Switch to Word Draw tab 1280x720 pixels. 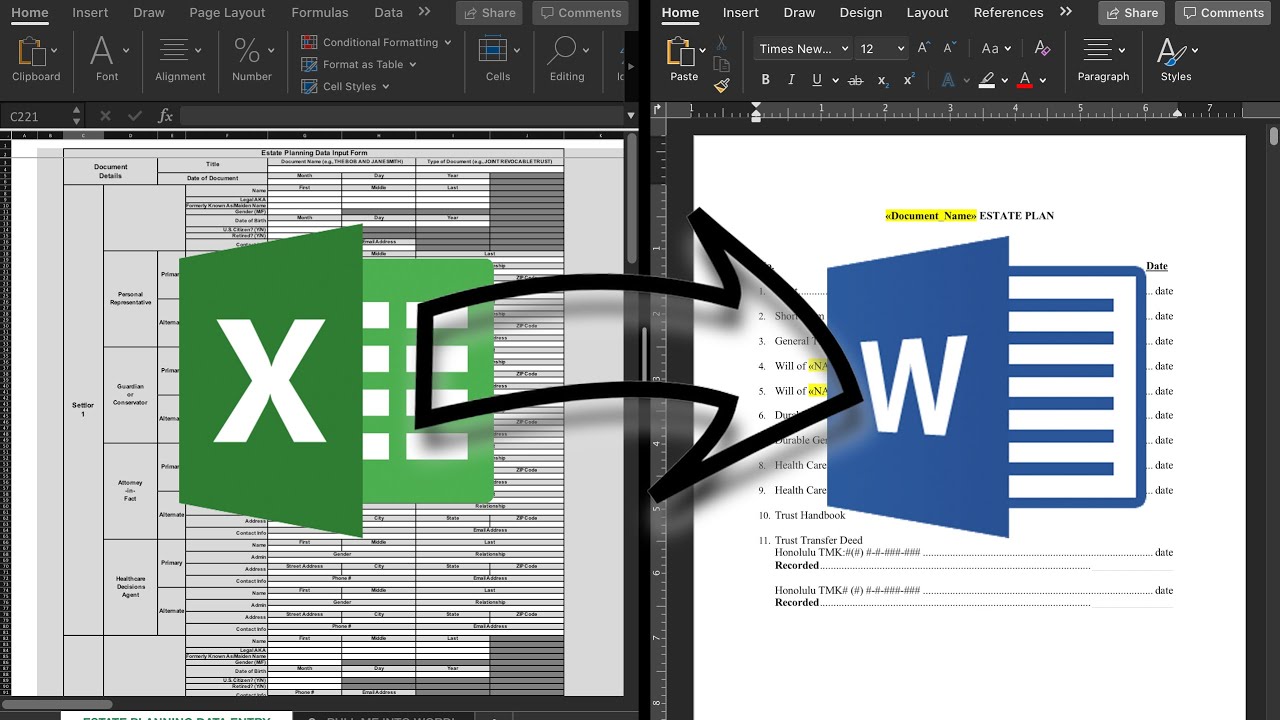799,13
